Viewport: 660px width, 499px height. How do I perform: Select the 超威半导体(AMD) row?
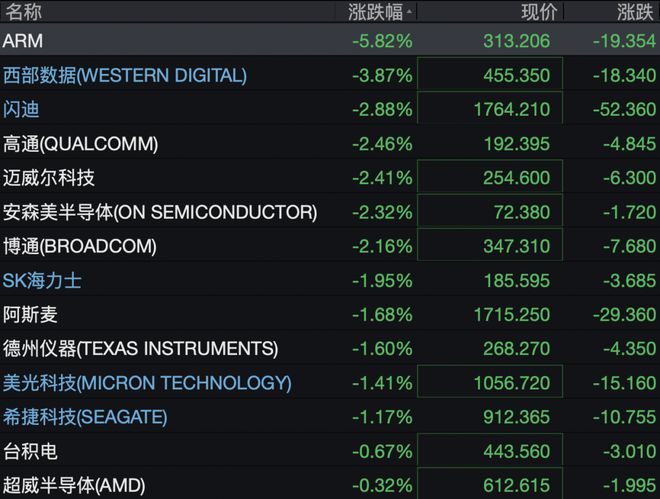[x=330, y=485]
